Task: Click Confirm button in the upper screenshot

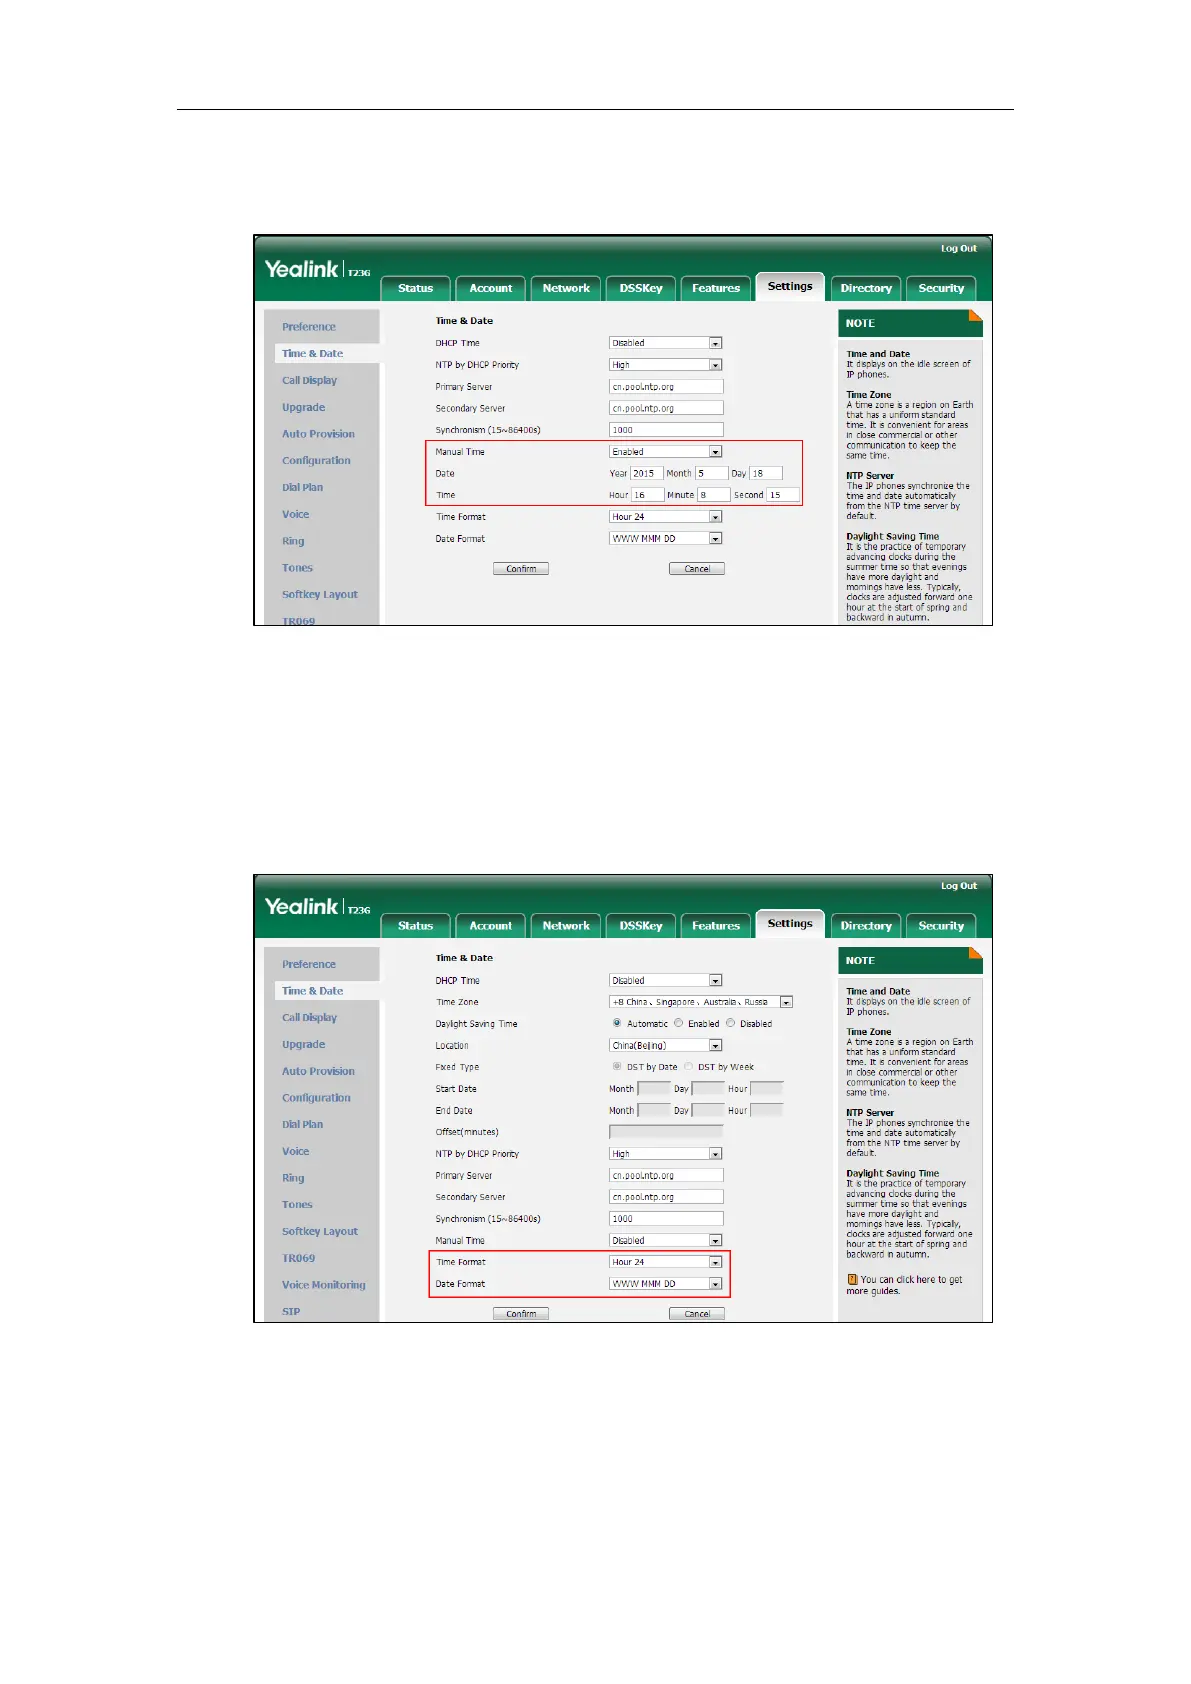Action: [x=521, y=569]
